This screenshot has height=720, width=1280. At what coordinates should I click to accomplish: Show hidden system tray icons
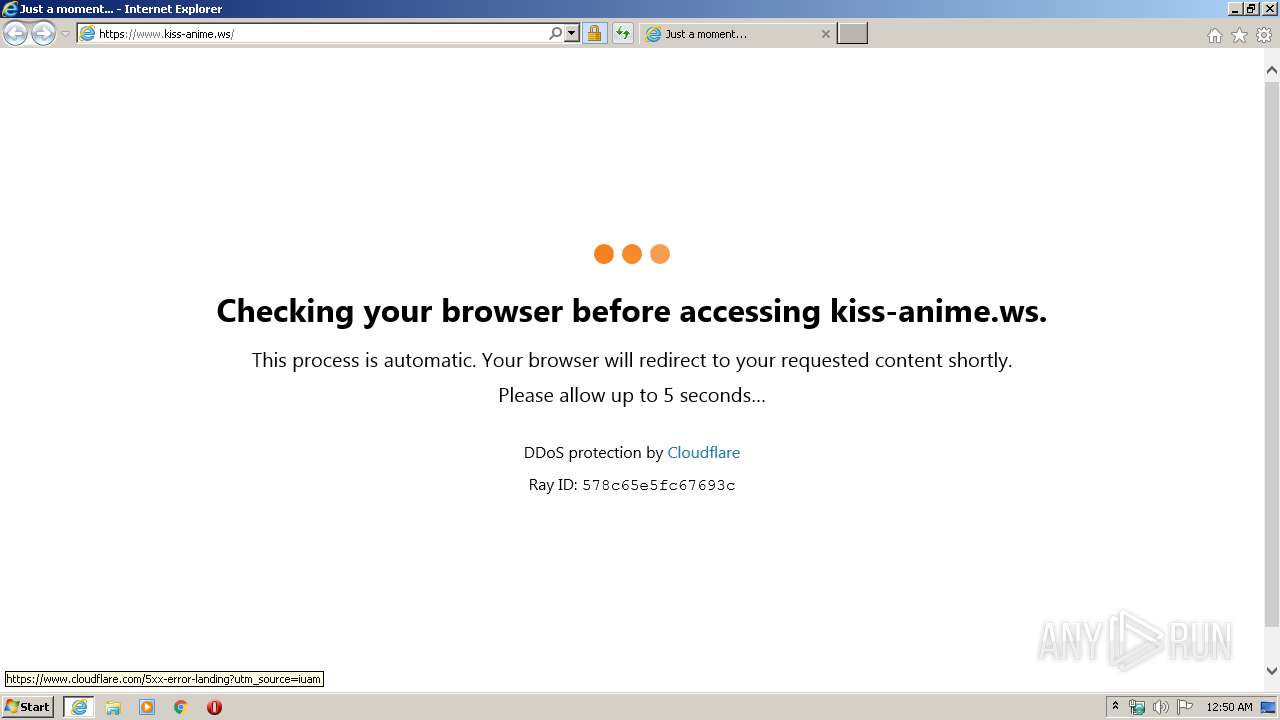(1115, 707)
